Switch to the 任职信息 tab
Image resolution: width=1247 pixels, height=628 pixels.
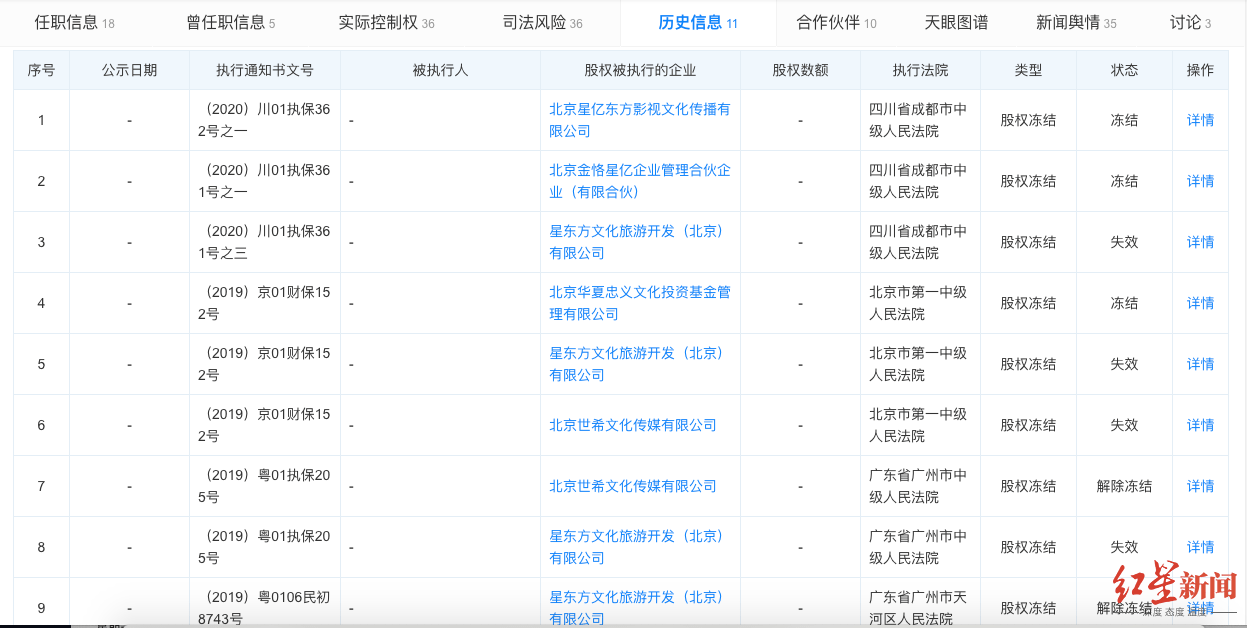click(x=74, y=23)
